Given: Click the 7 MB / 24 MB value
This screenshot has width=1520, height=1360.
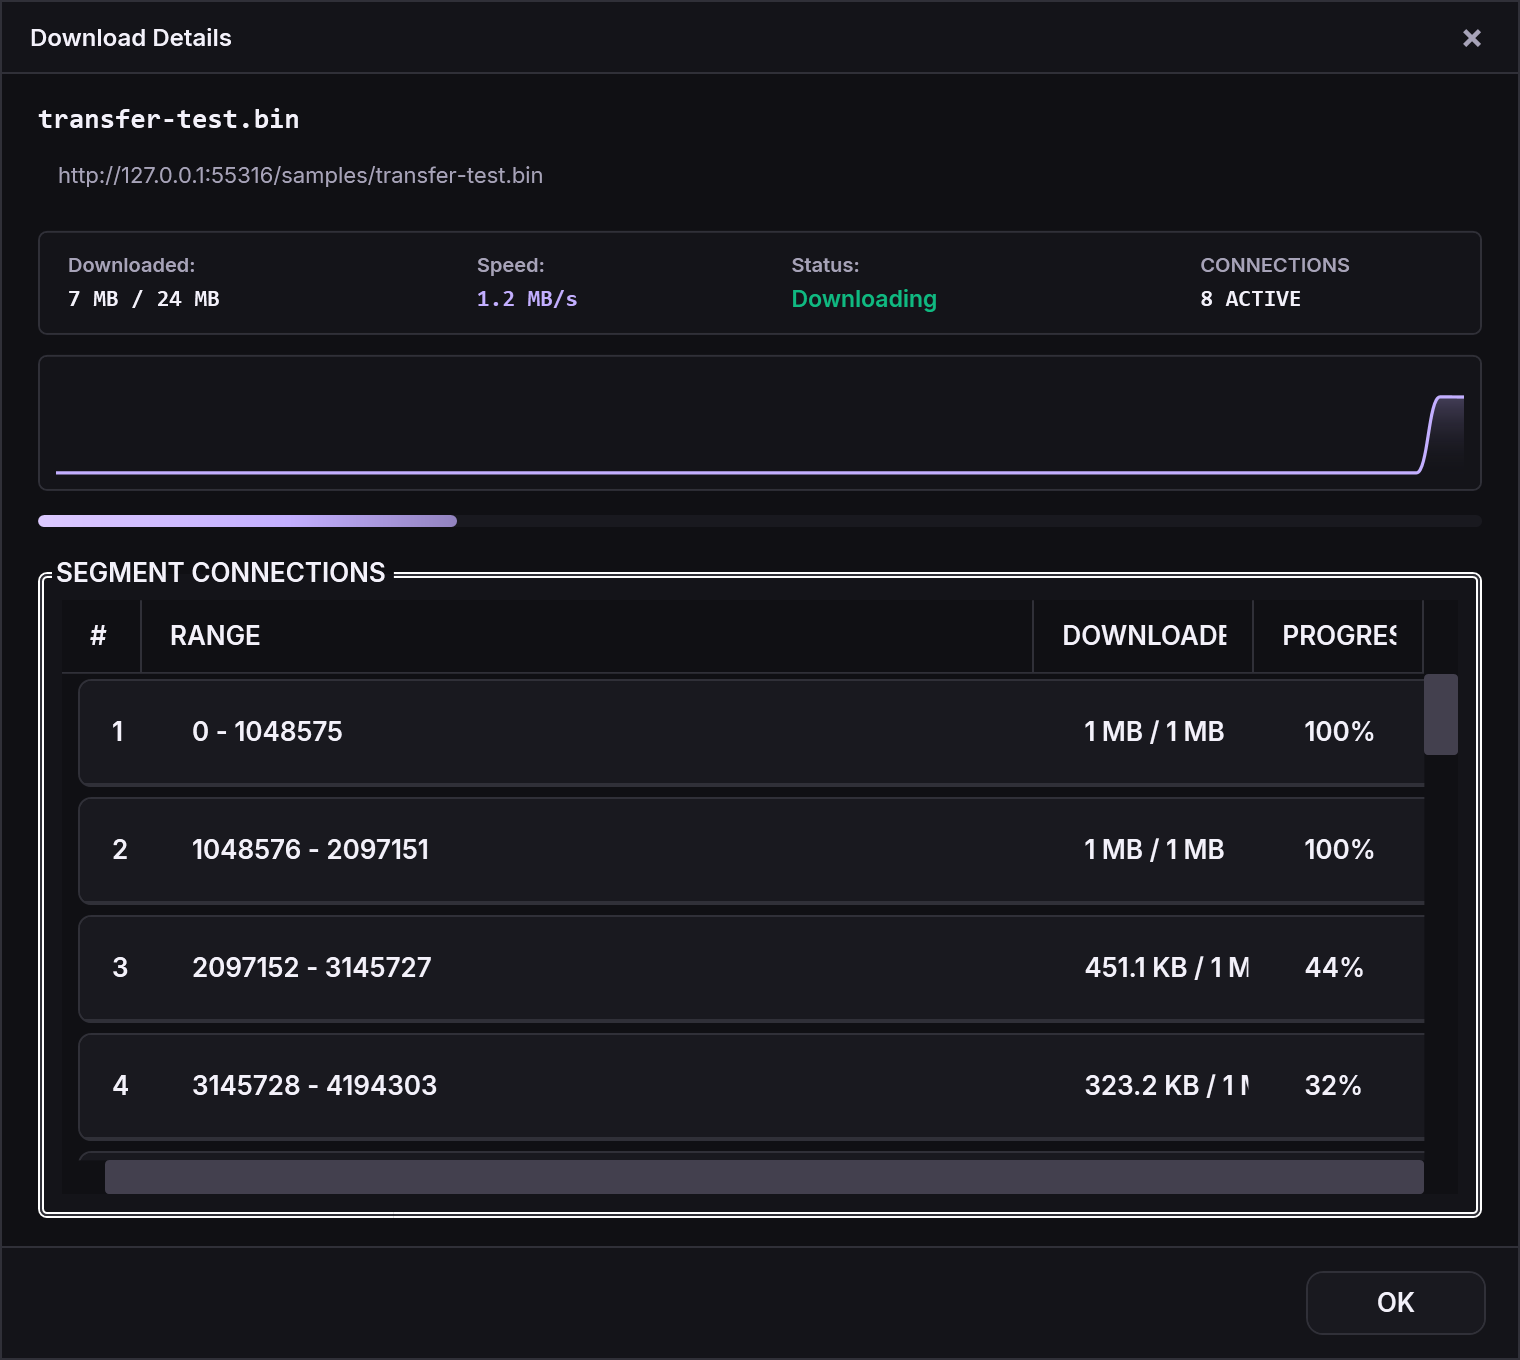Looking at the screenshot, I should [x=144, y=299].
